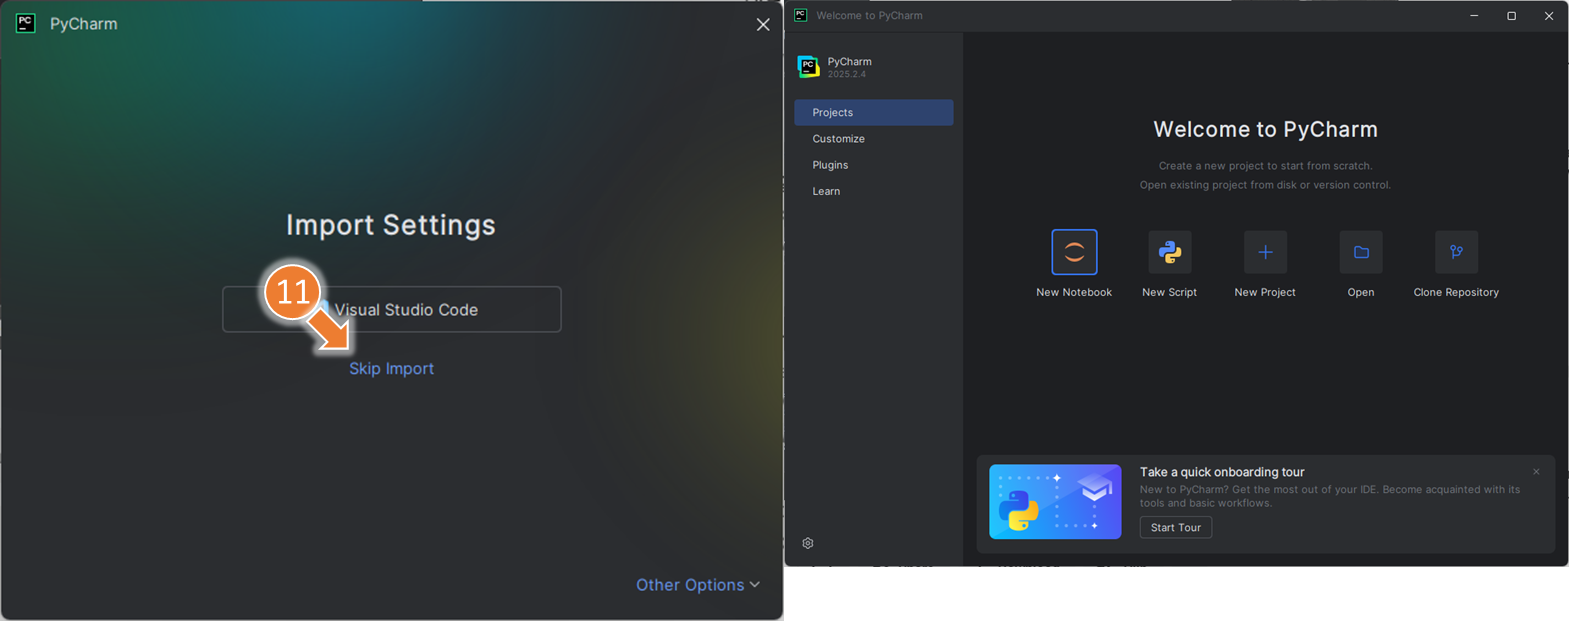Close the Welcome to PyCharm window

1549,15
